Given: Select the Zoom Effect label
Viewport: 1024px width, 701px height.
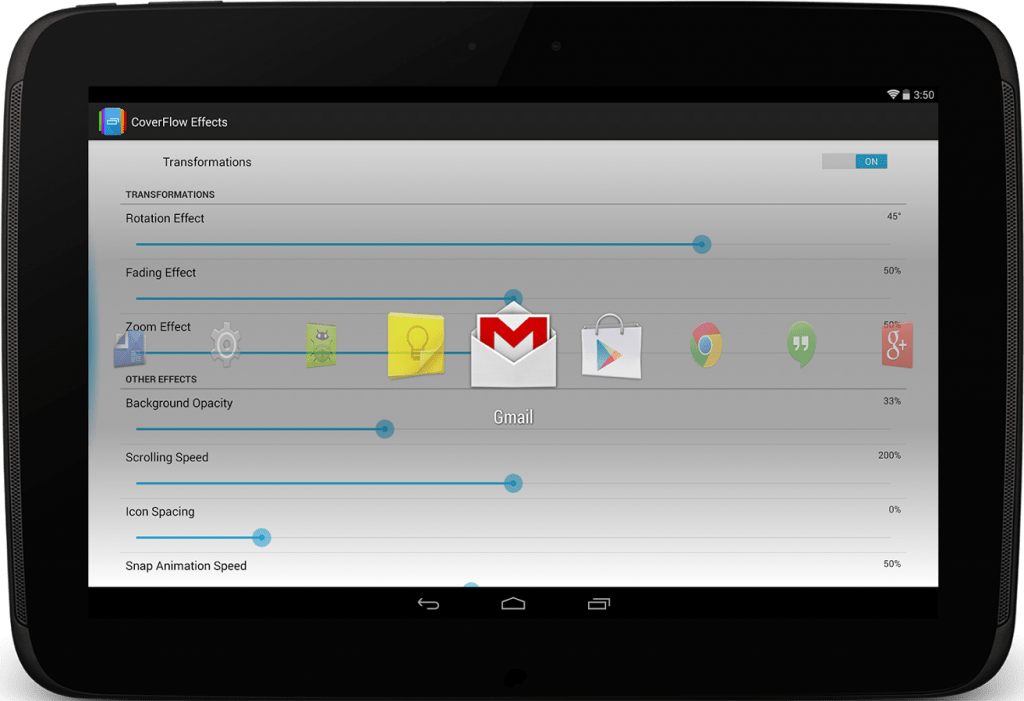Looking at the screenshot, I should [158, 327].
